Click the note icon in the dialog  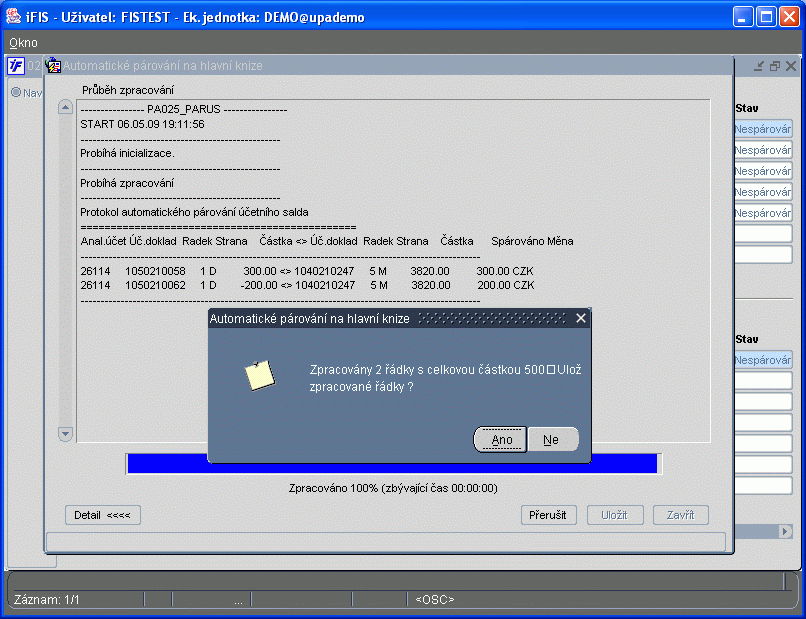point(260,375)
